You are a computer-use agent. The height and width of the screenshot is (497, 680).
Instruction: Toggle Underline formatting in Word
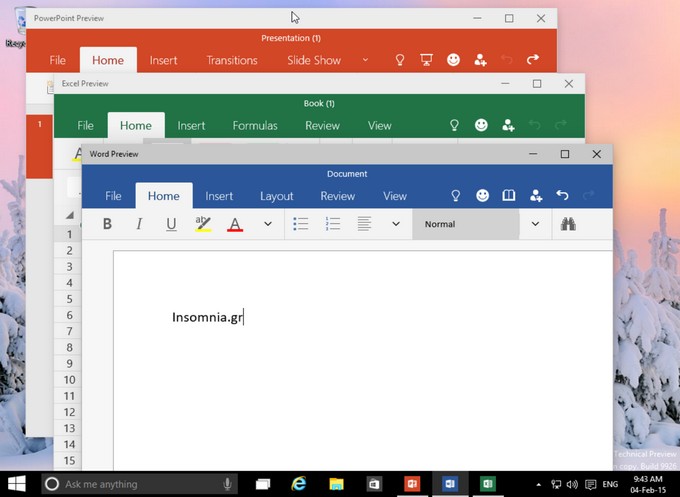coord(171,224)
